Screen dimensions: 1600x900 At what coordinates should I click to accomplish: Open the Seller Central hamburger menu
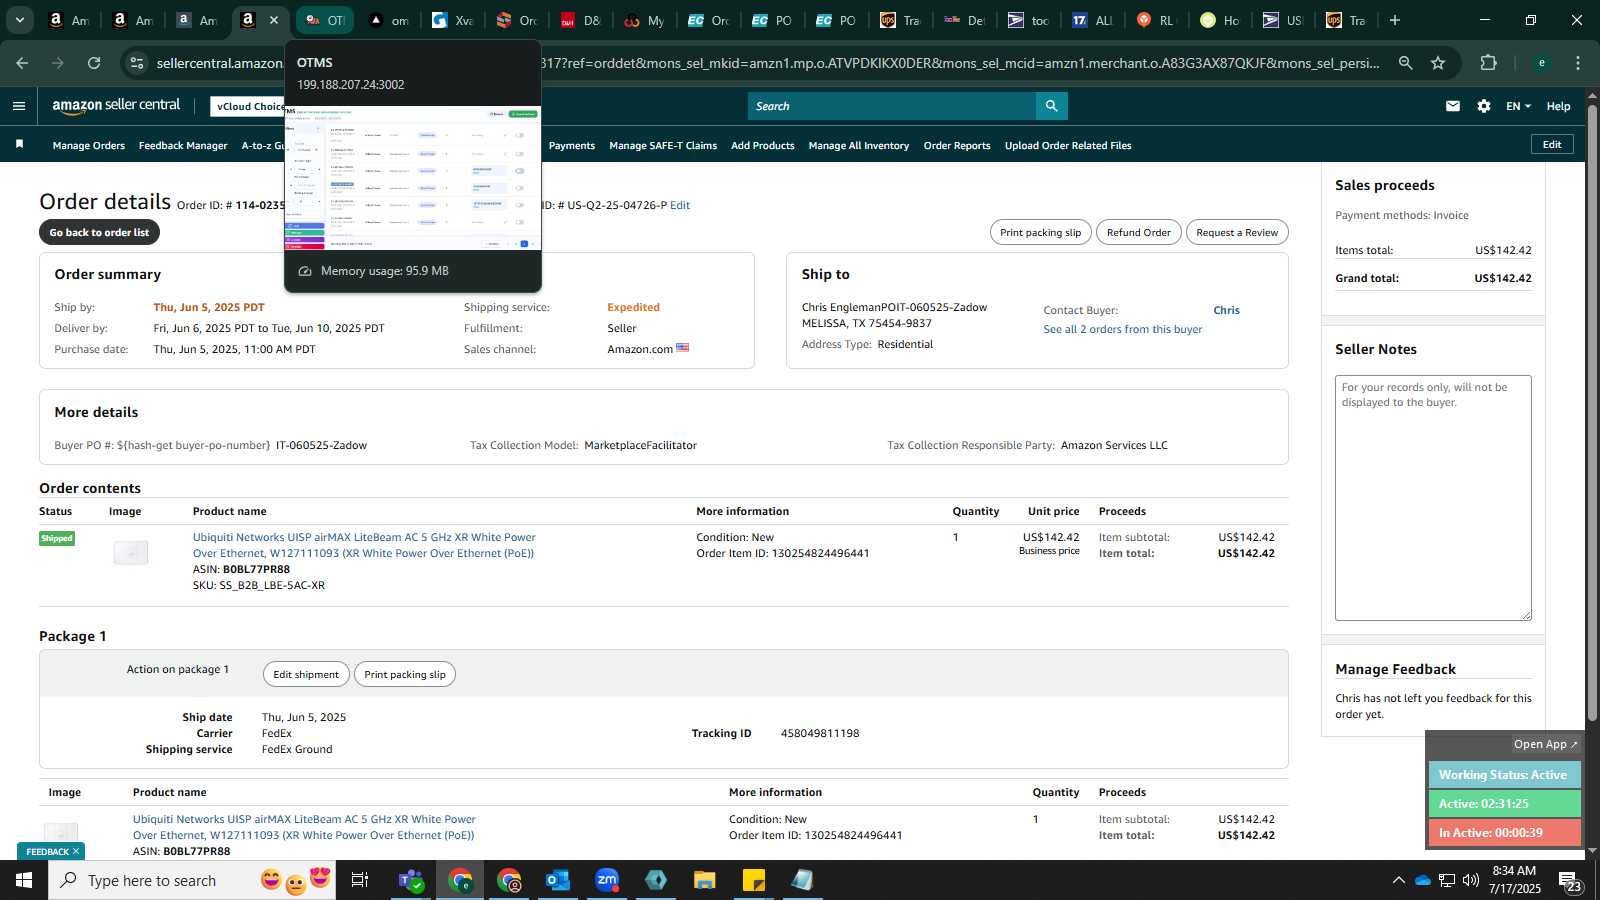(19, 106)
